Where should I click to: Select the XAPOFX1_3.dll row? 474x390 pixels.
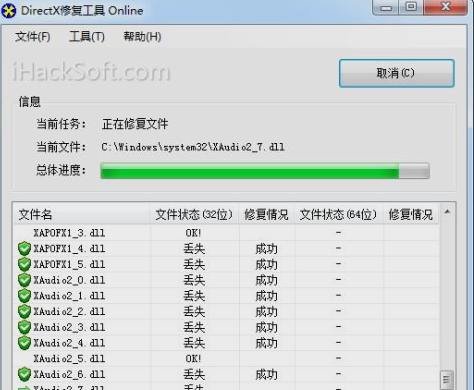[226, 233]
